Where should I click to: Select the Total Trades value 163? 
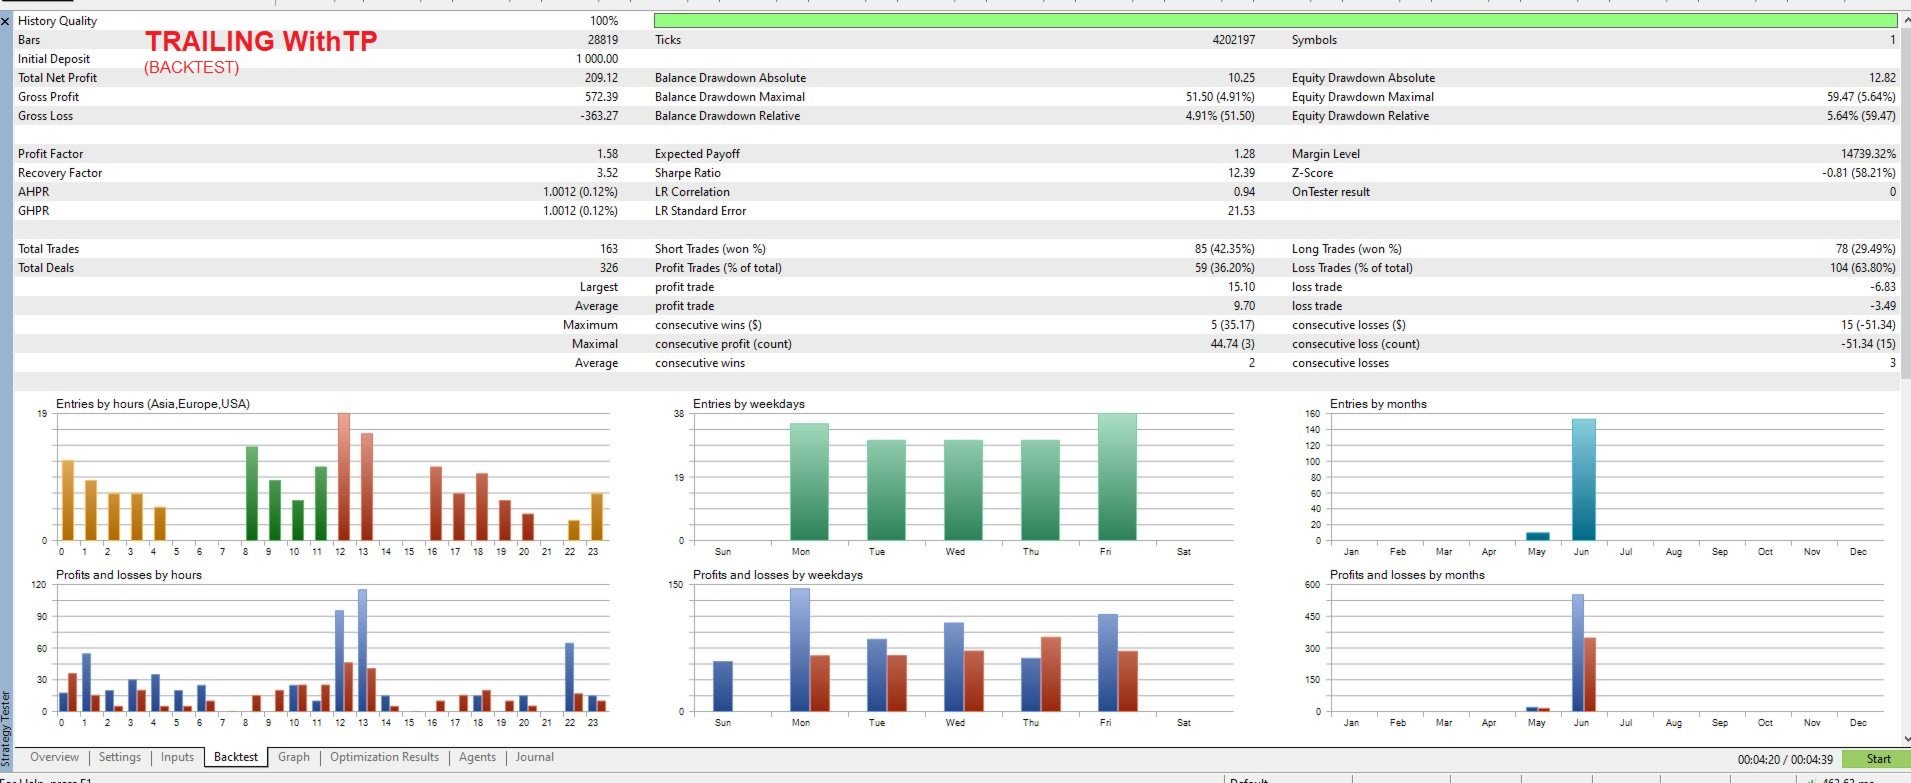(x=609, y=249)
